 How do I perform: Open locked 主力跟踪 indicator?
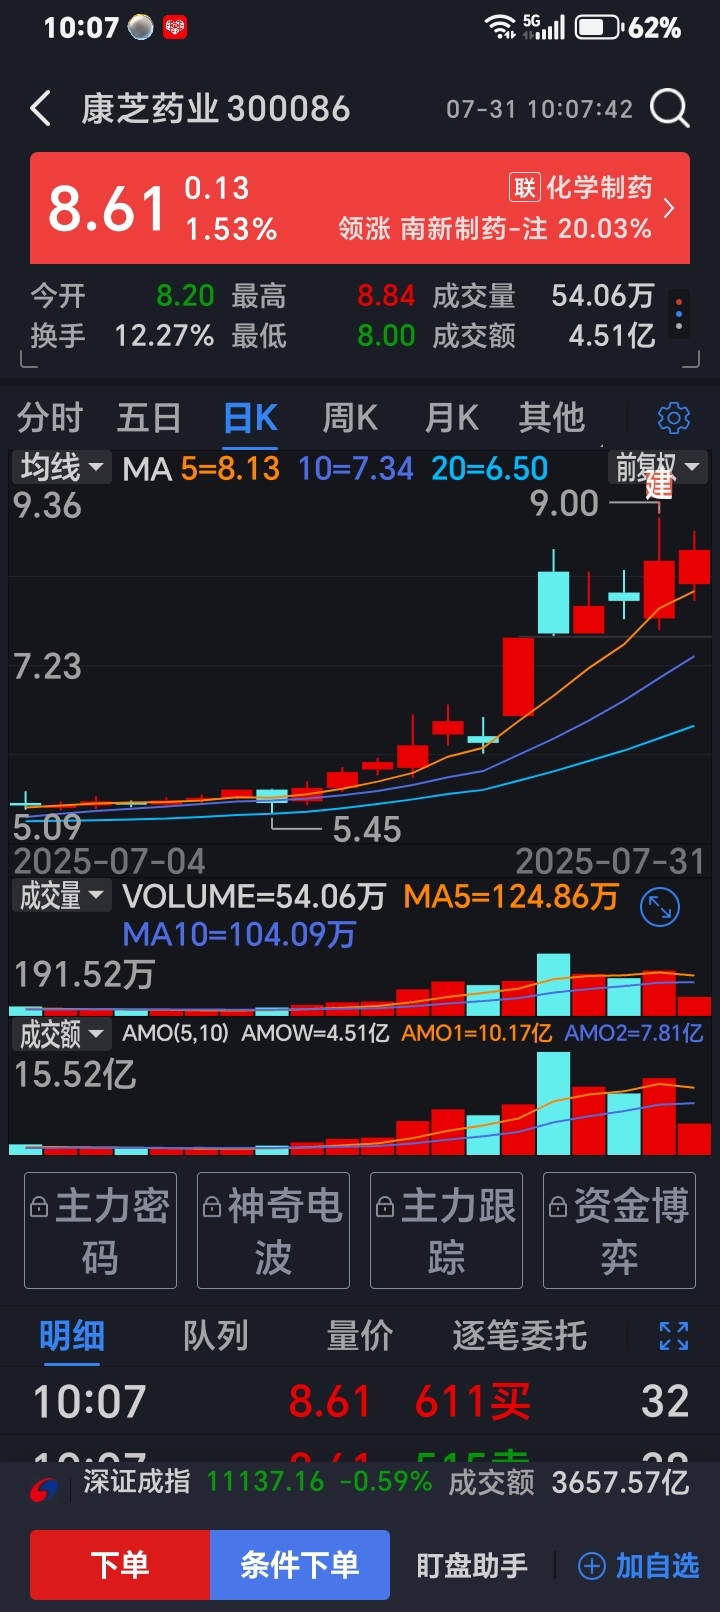click(446, 1231)
